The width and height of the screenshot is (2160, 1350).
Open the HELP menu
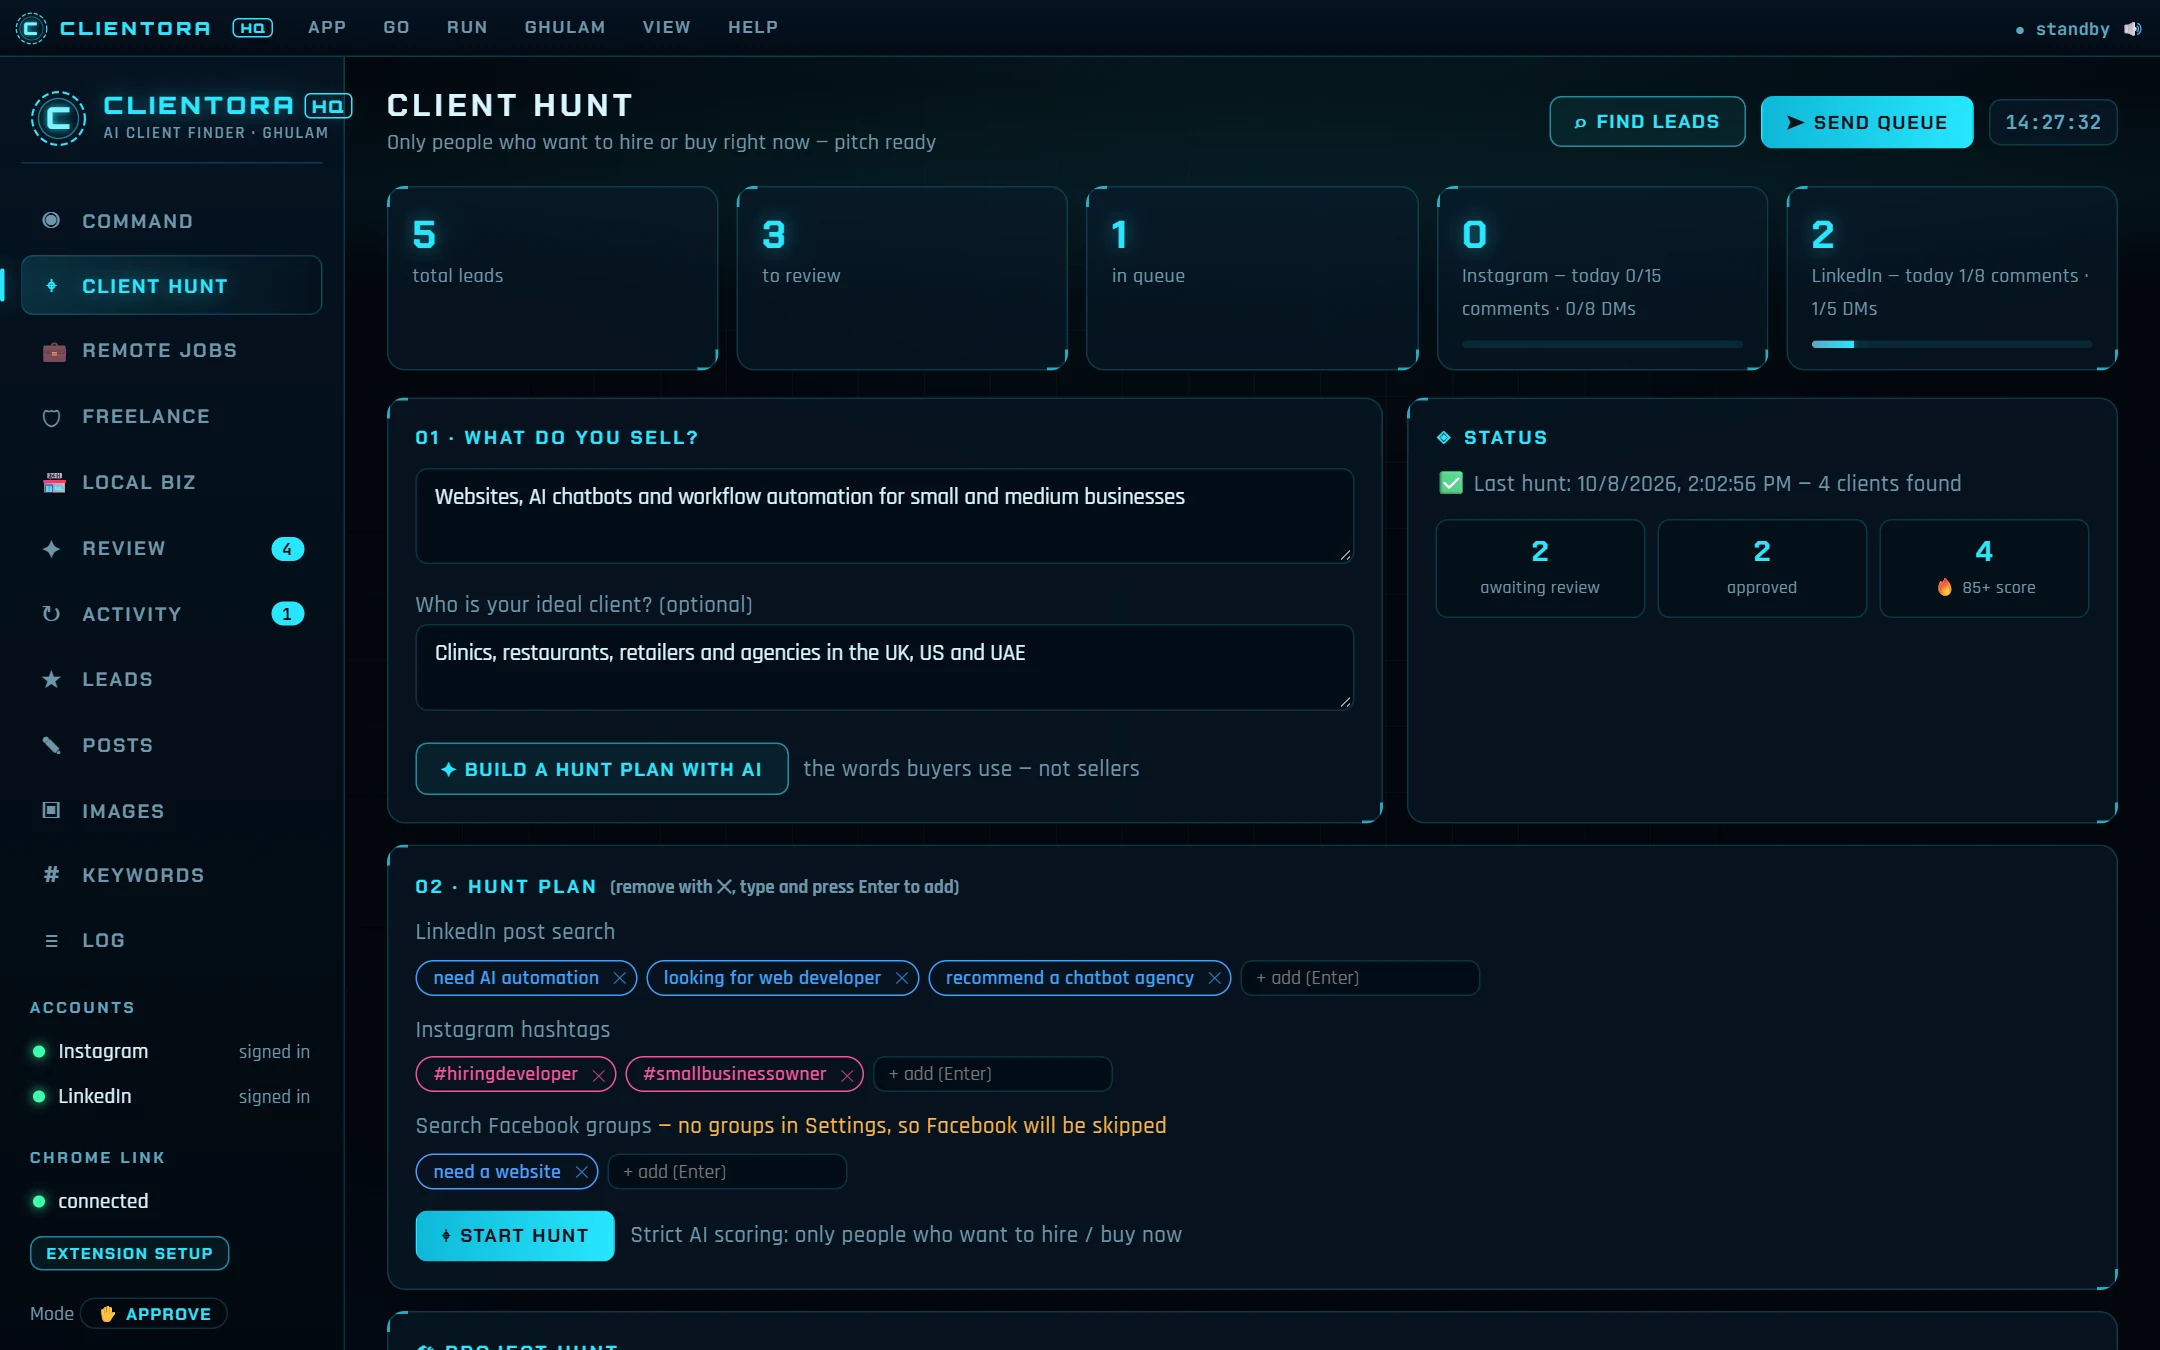point(753,27)
